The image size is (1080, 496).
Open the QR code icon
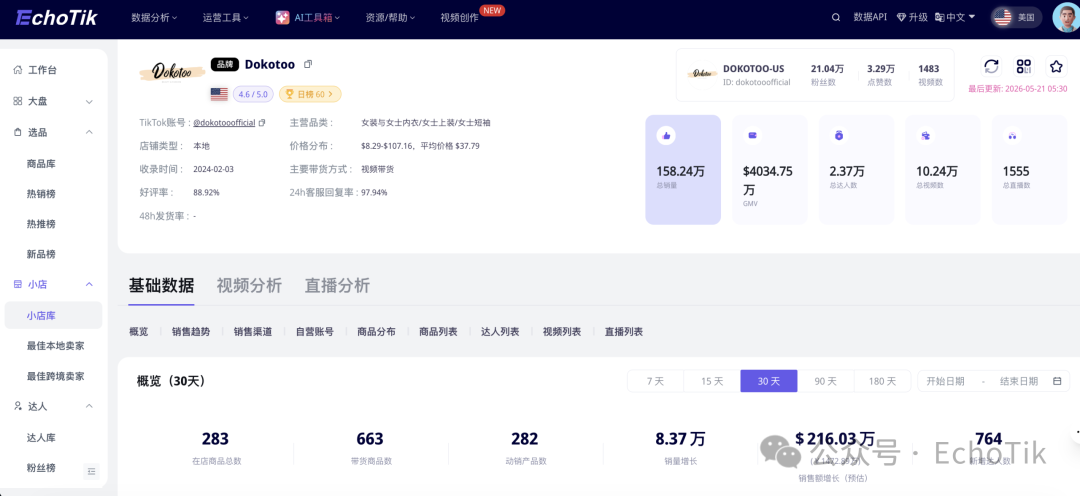1024,66
